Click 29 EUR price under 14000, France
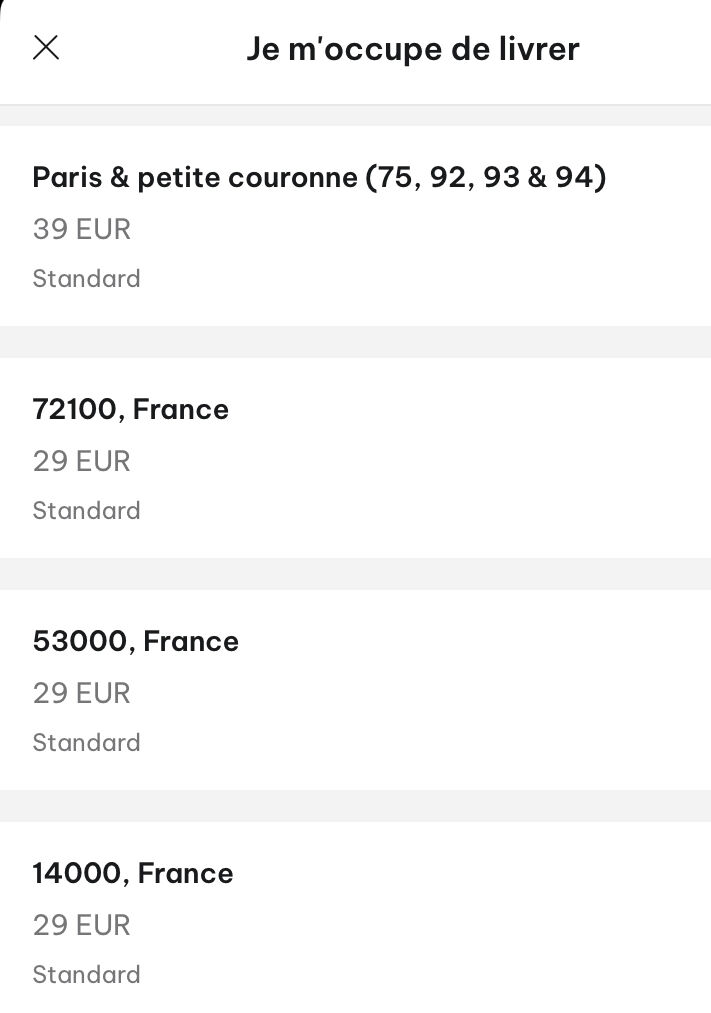Viewport: 711px width, 1013px height. pos(81,925)
